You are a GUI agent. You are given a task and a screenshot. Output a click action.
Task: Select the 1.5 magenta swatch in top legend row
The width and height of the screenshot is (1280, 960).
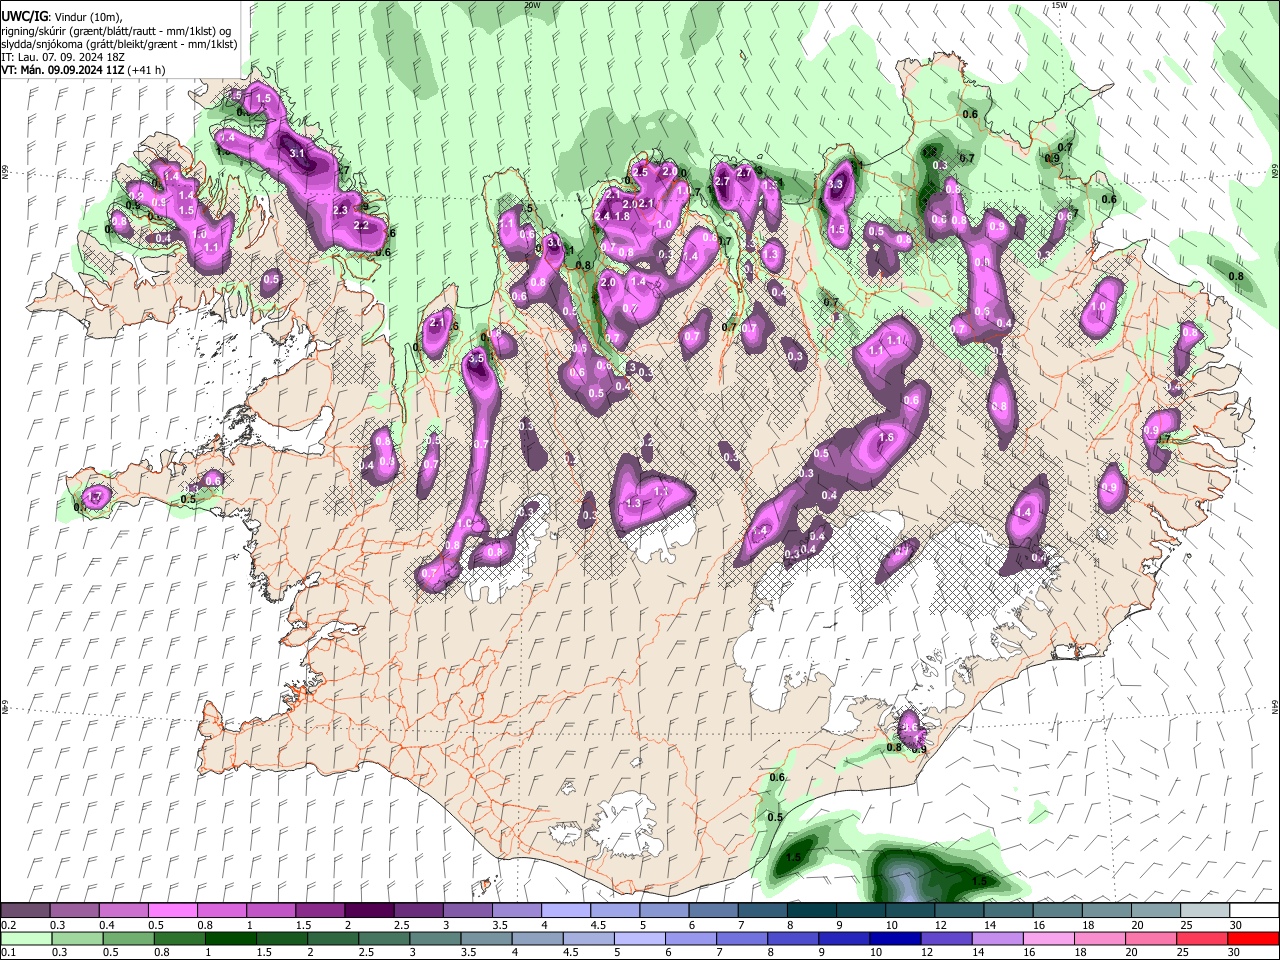[x=319, y=911]
